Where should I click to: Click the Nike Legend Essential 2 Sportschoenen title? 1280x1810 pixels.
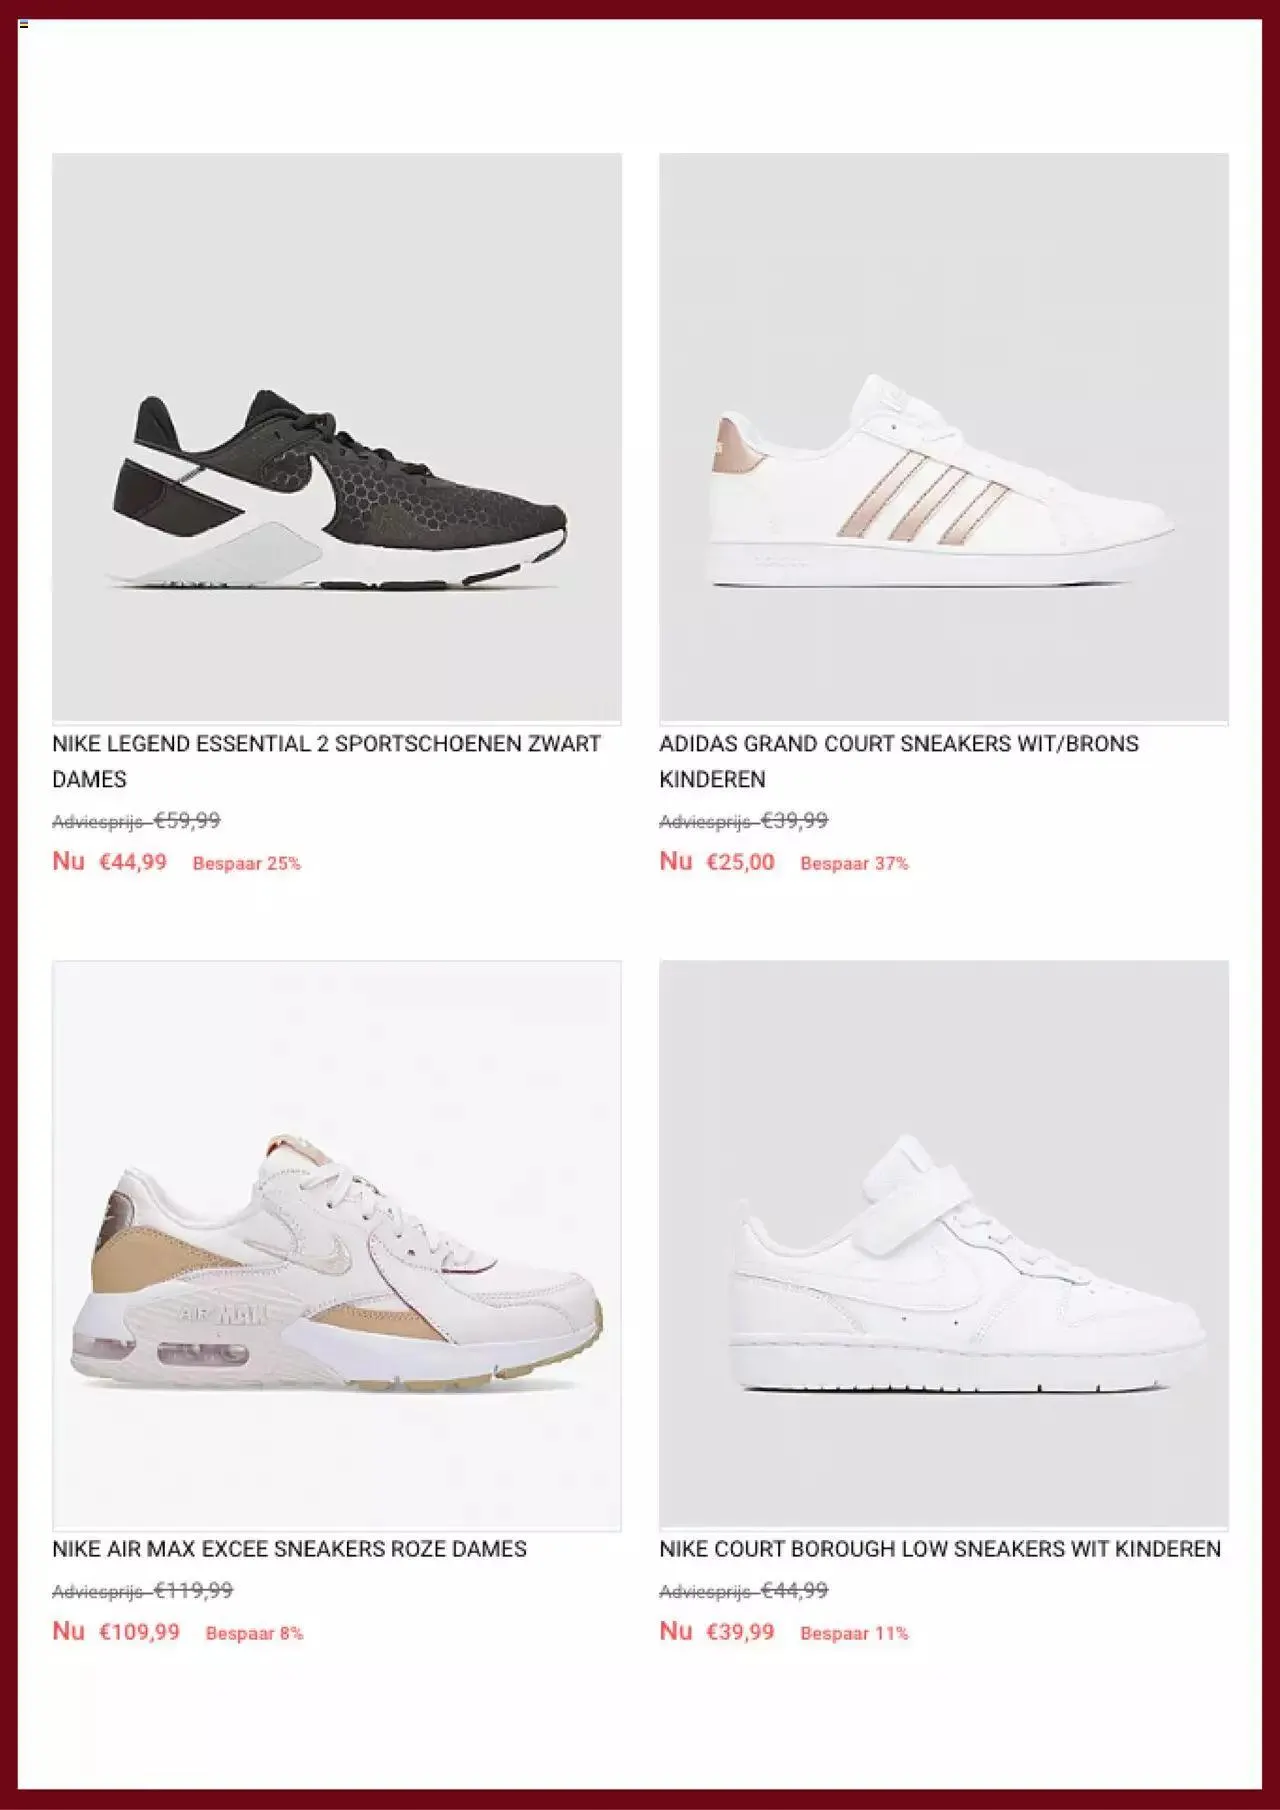pyautogui.click(x=326, y=761)
